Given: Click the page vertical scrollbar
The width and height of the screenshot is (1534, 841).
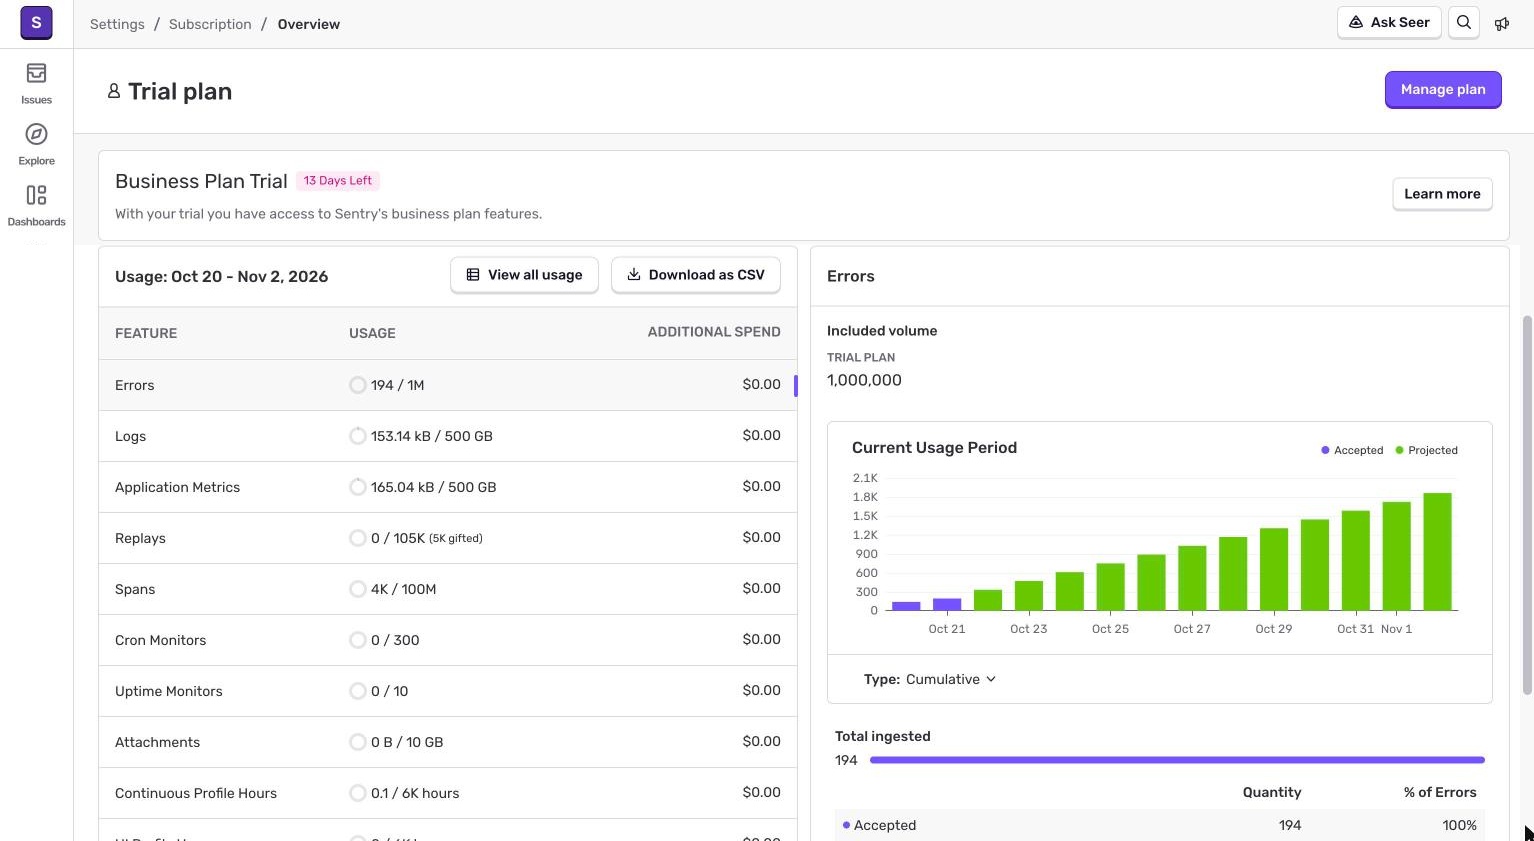Looking at the screenshot, I should (x=1527, y=505).
